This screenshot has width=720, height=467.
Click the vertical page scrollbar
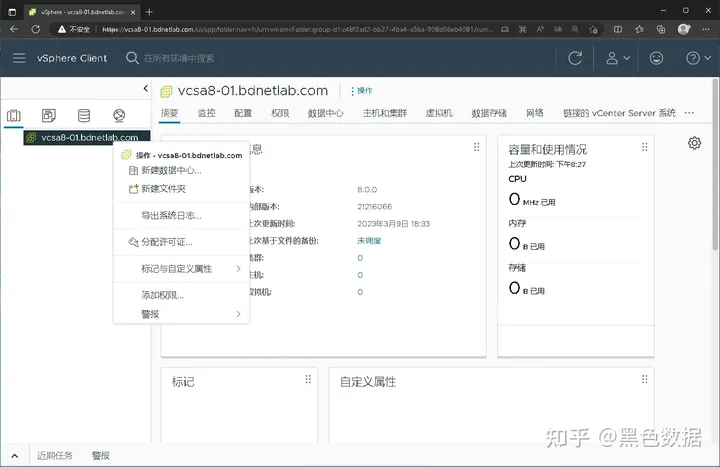[715, 165]
